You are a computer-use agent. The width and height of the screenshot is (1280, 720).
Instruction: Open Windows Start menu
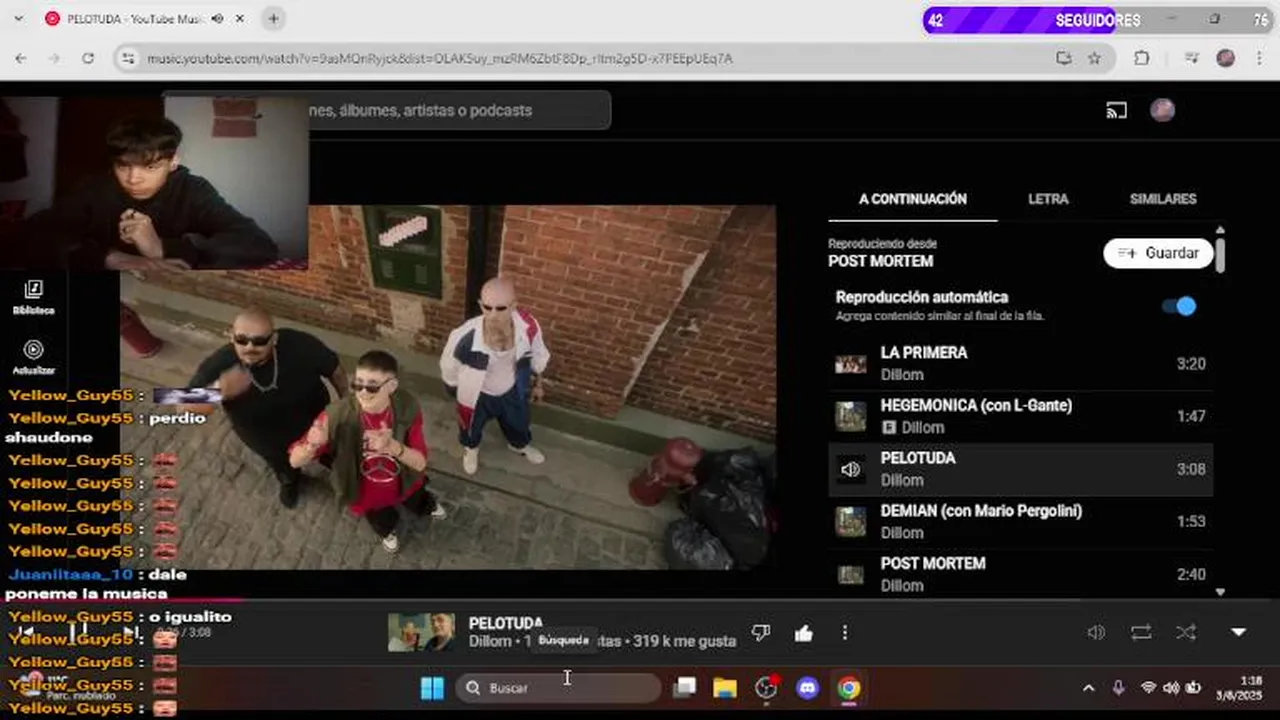(x=432, y=688)
